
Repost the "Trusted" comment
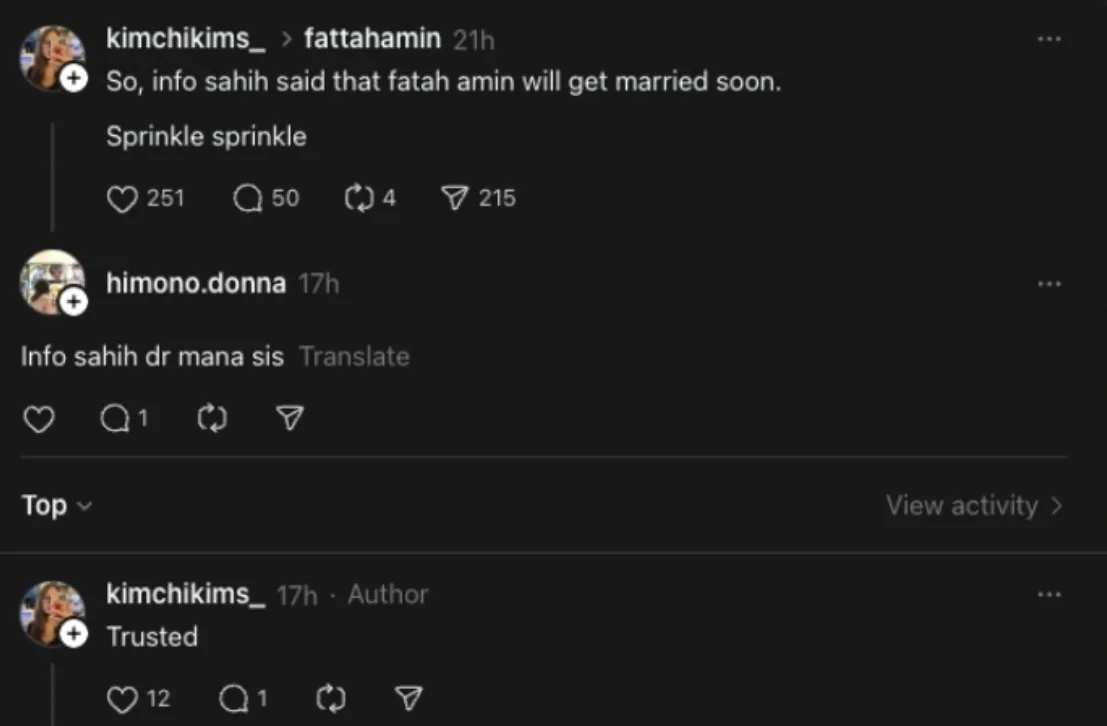tap(330, 699)
